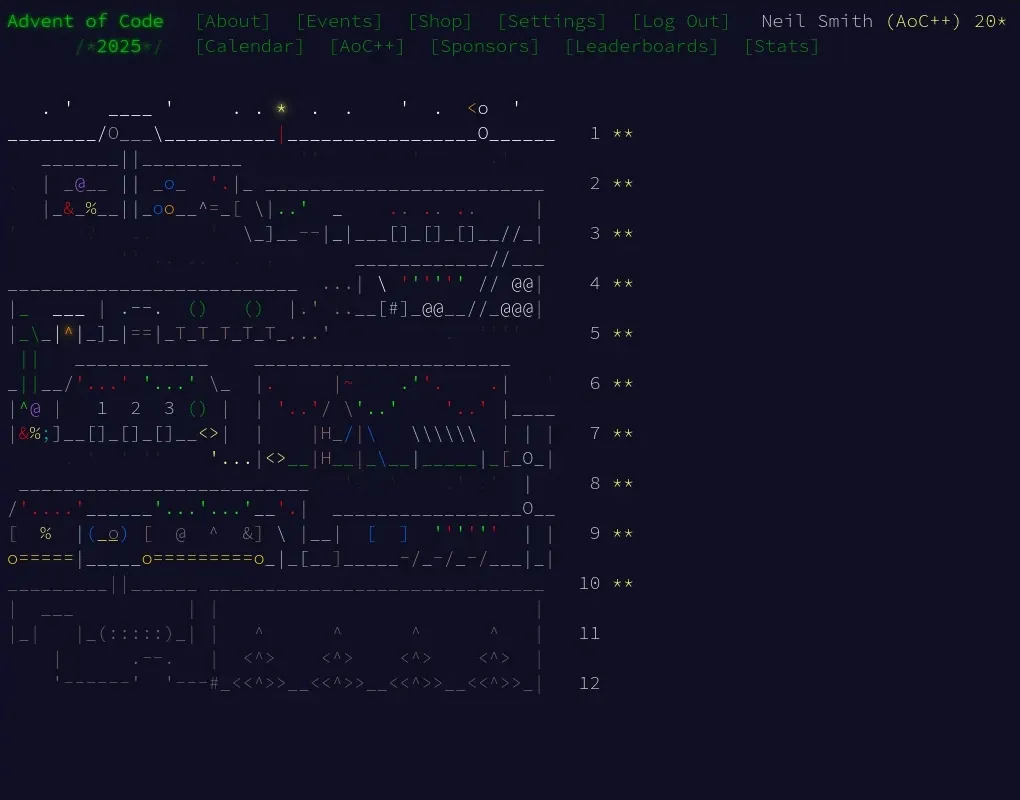1020x800 pixels.
Task: Open the Day 12 puzzle
Action: (589, 683)
